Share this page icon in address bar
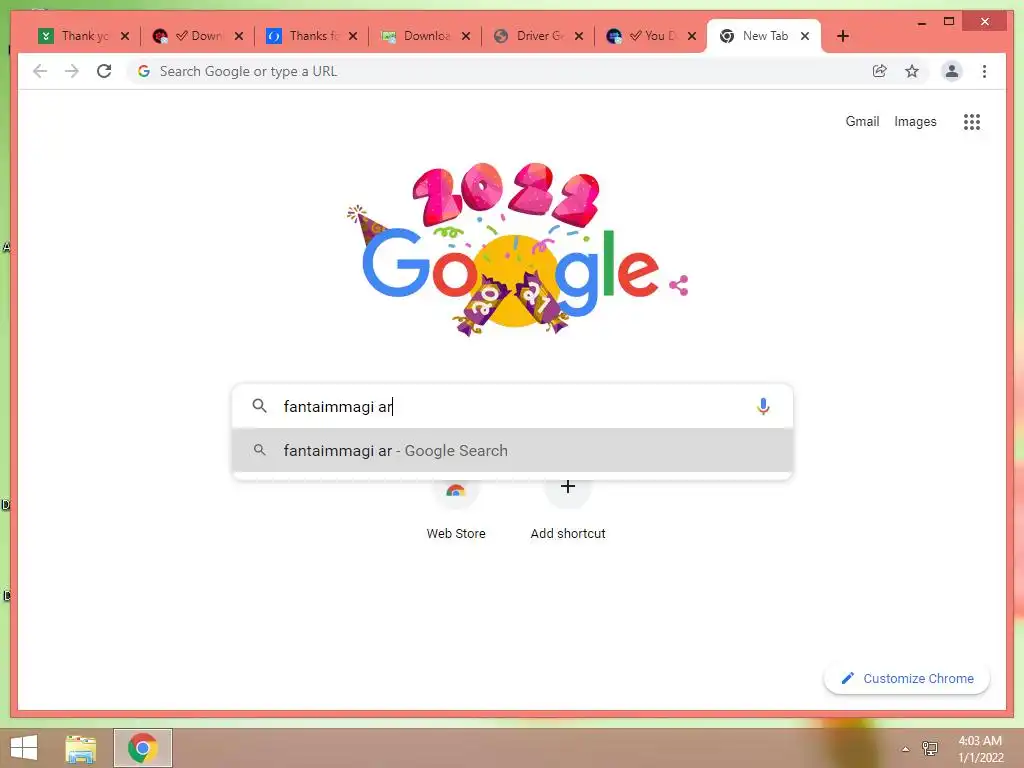Image resolution: width=1024 pixels, height=768 pixels. pos(880,71)
